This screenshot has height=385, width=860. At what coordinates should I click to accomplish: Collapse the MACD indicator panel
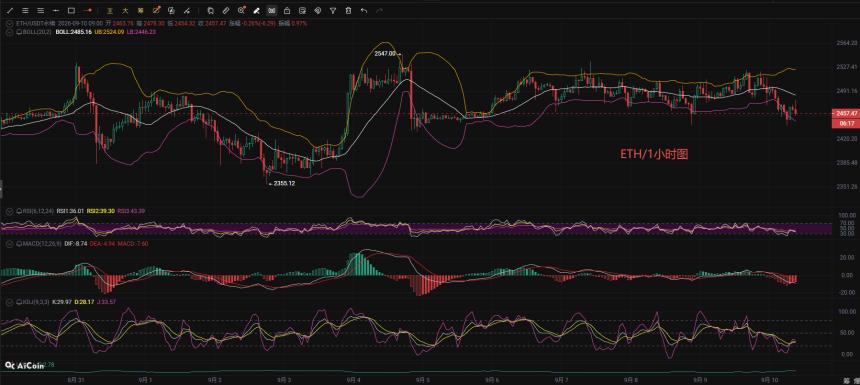(x=9, y=243)
